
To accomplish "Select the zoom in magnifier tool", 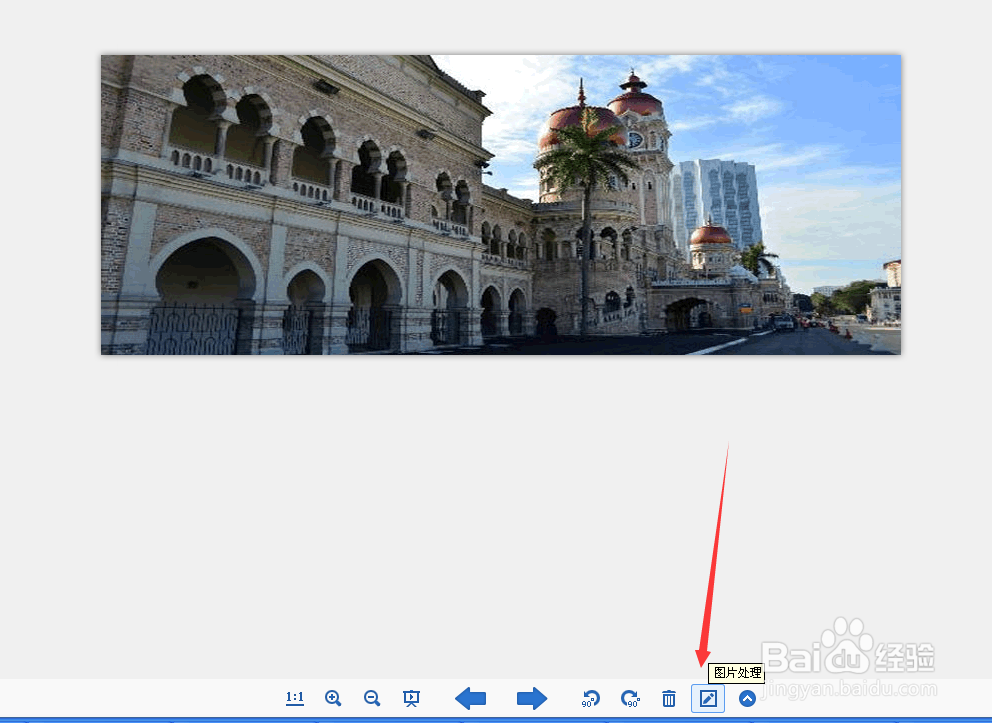I will 333,699.
